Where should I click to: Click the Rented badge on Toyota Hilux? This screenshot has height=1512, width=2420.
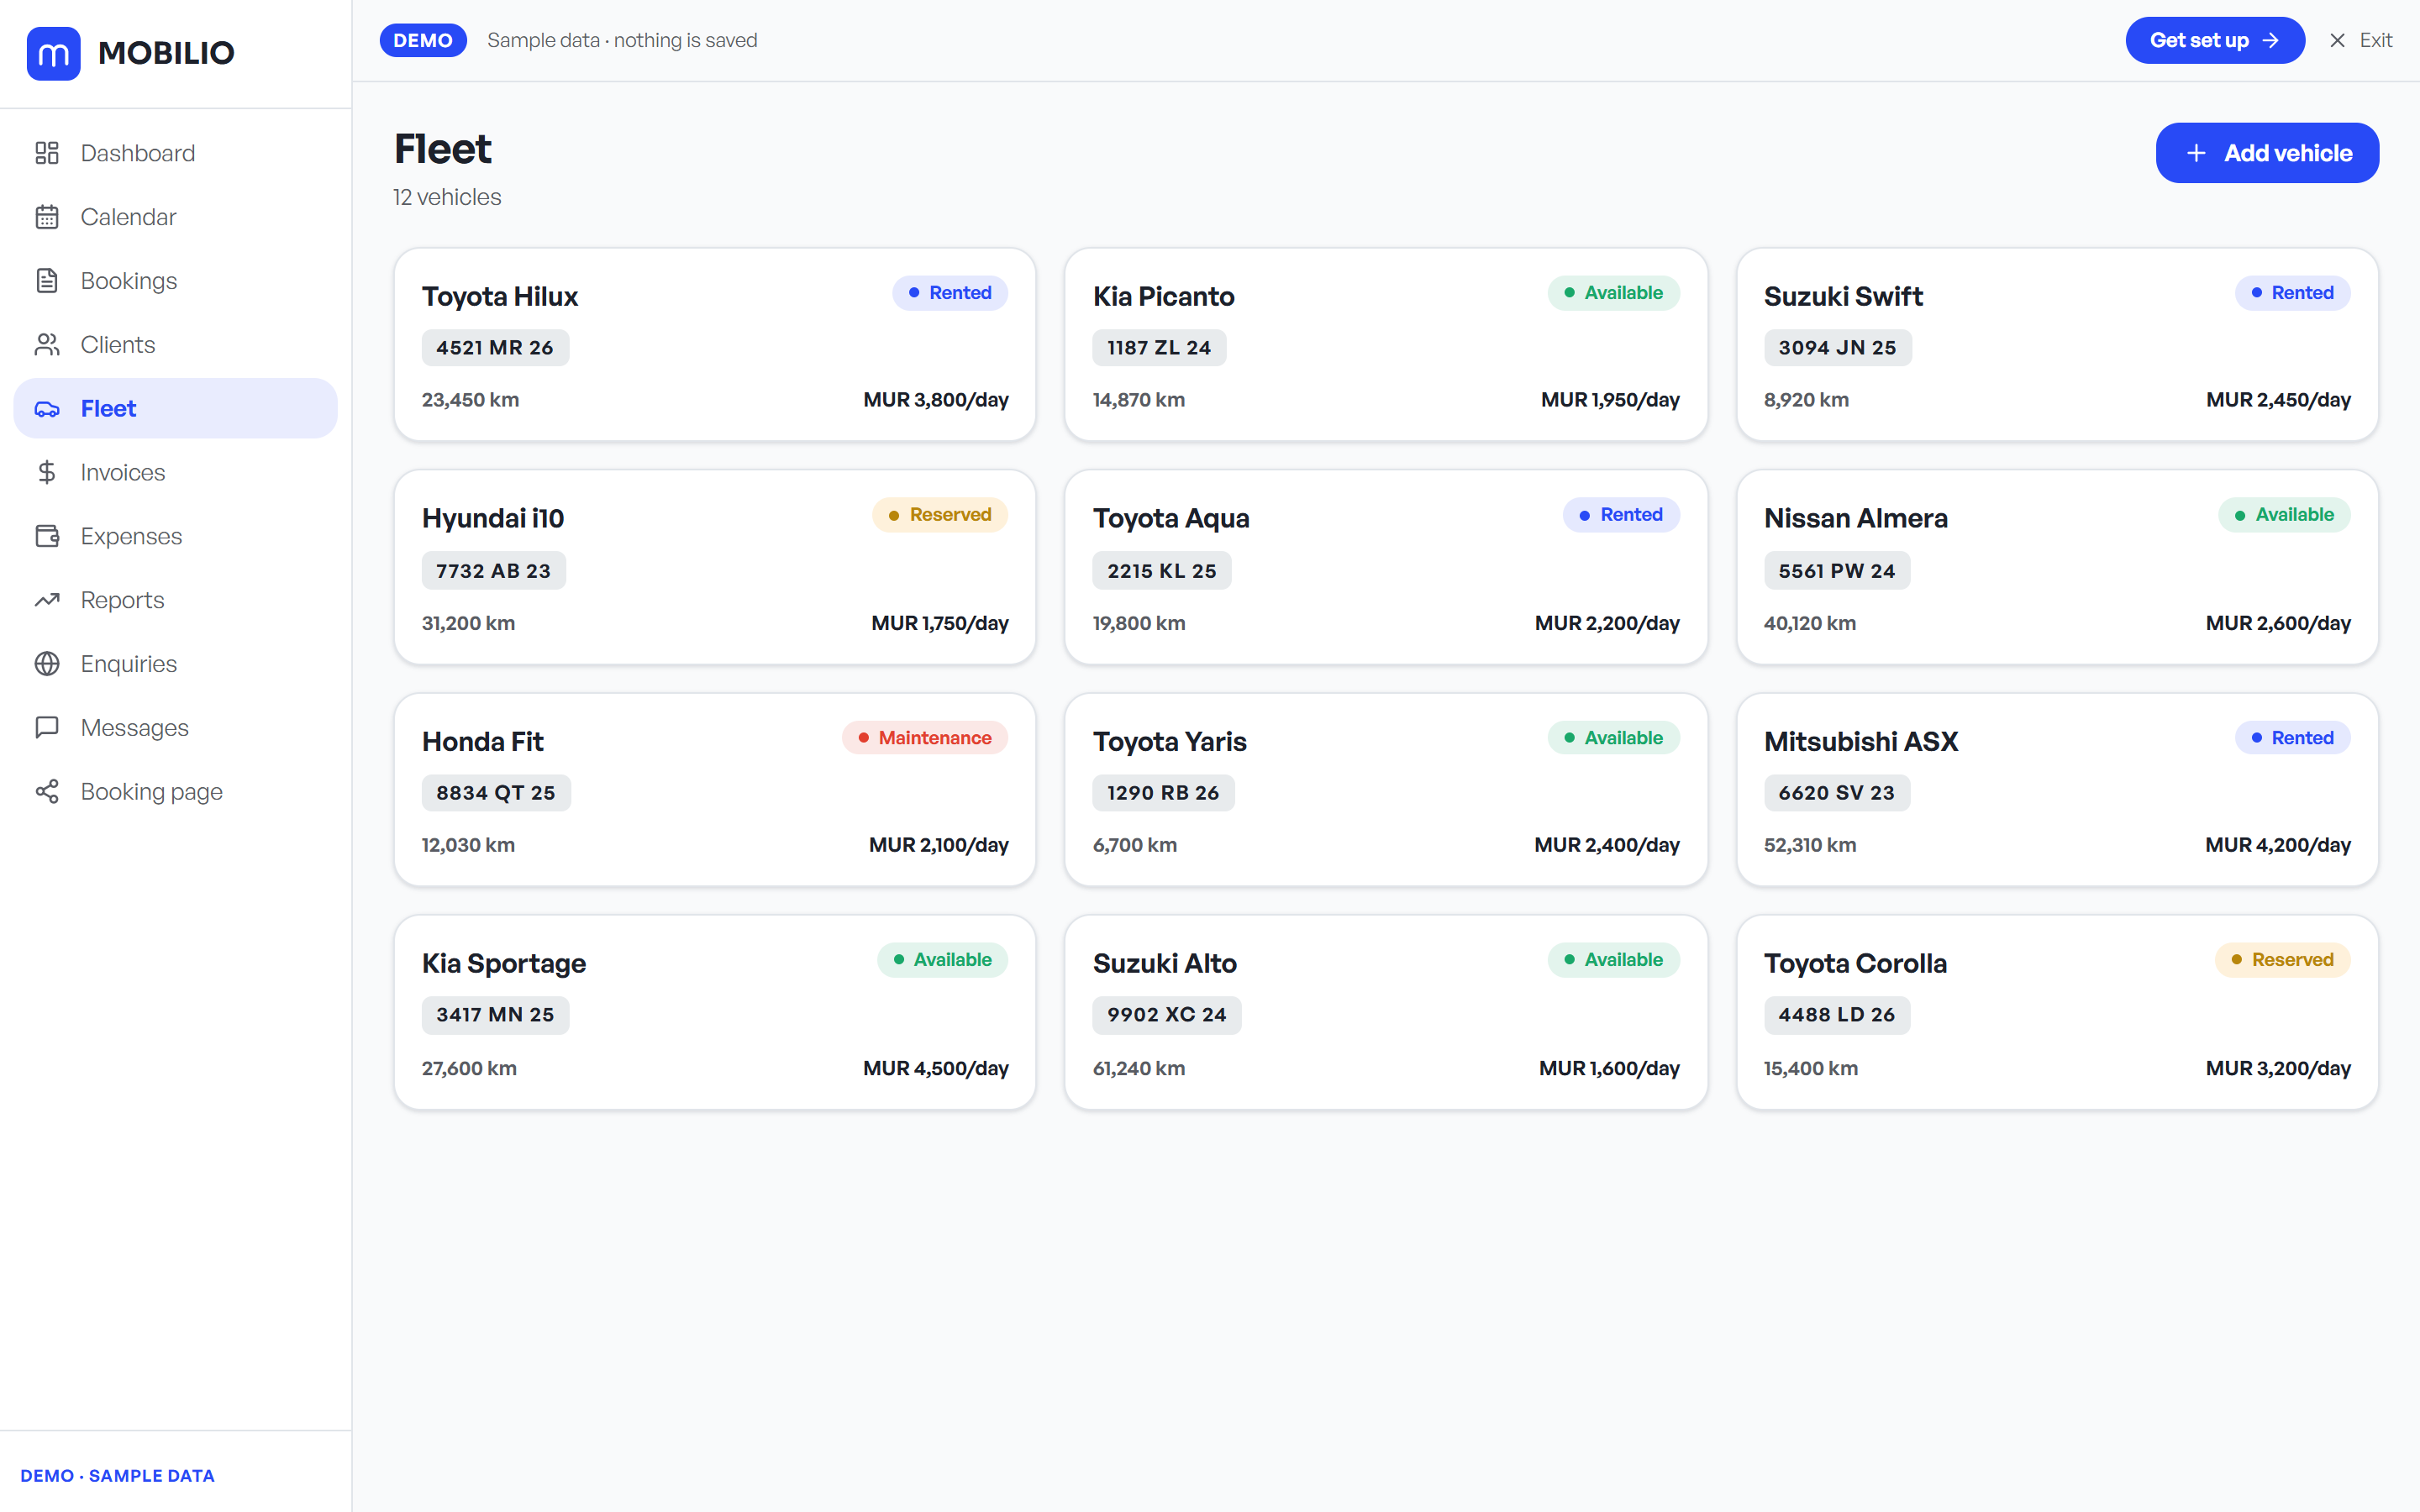[x=950, y=293]
